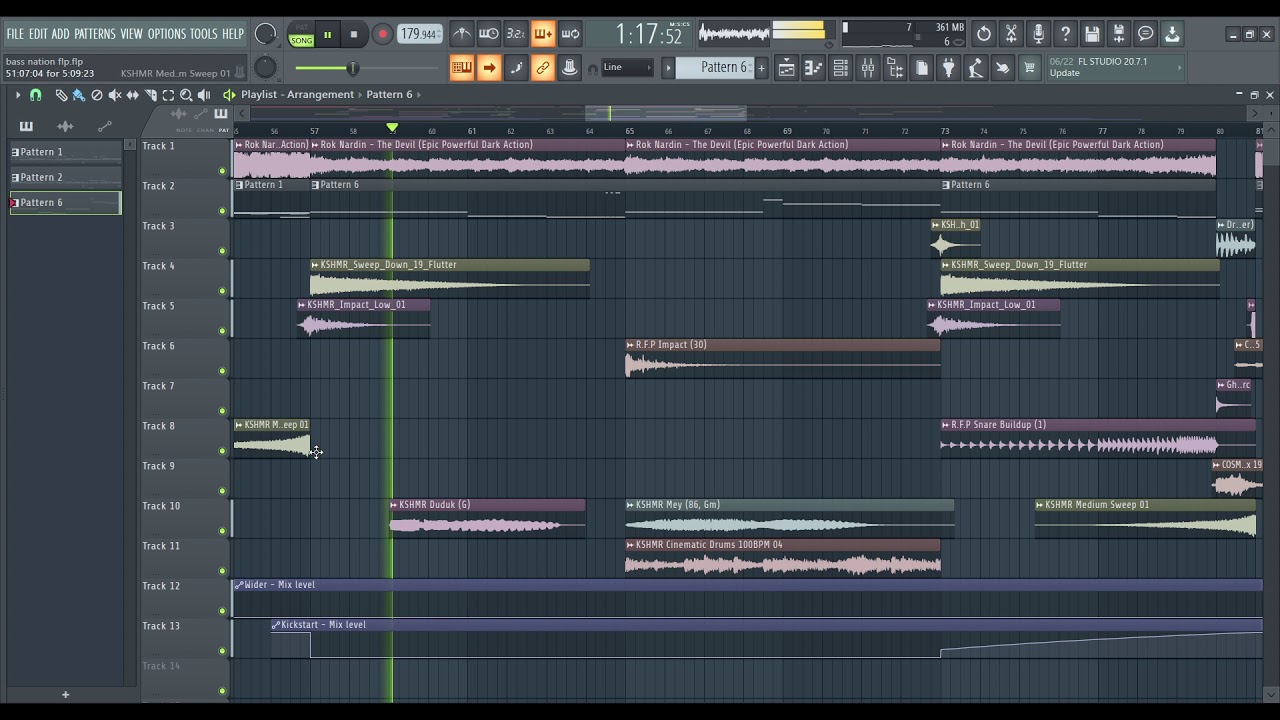Click the red record button

tap(382, 35)
